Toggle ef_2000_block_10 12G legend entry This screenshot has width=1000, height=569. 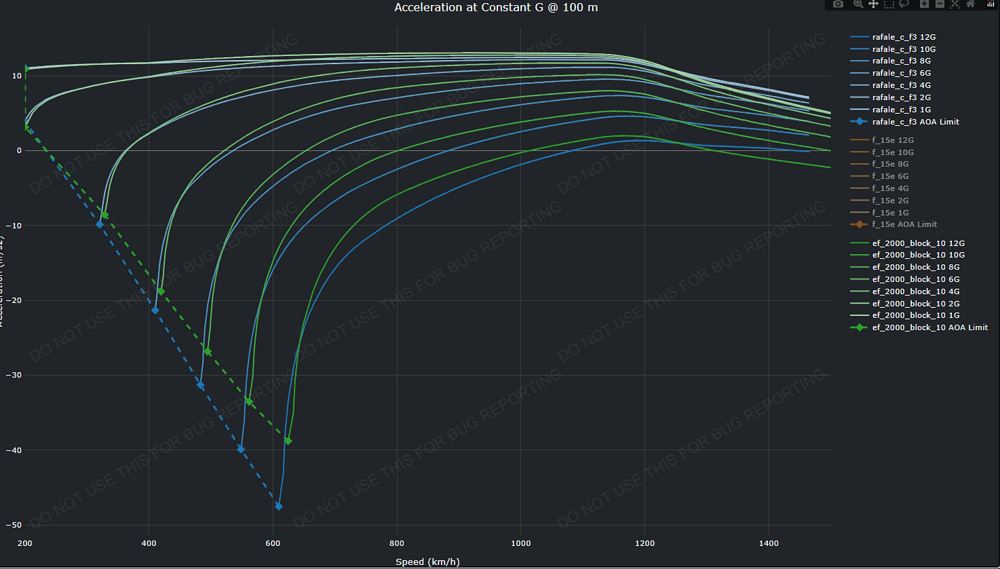pos(908,243)
